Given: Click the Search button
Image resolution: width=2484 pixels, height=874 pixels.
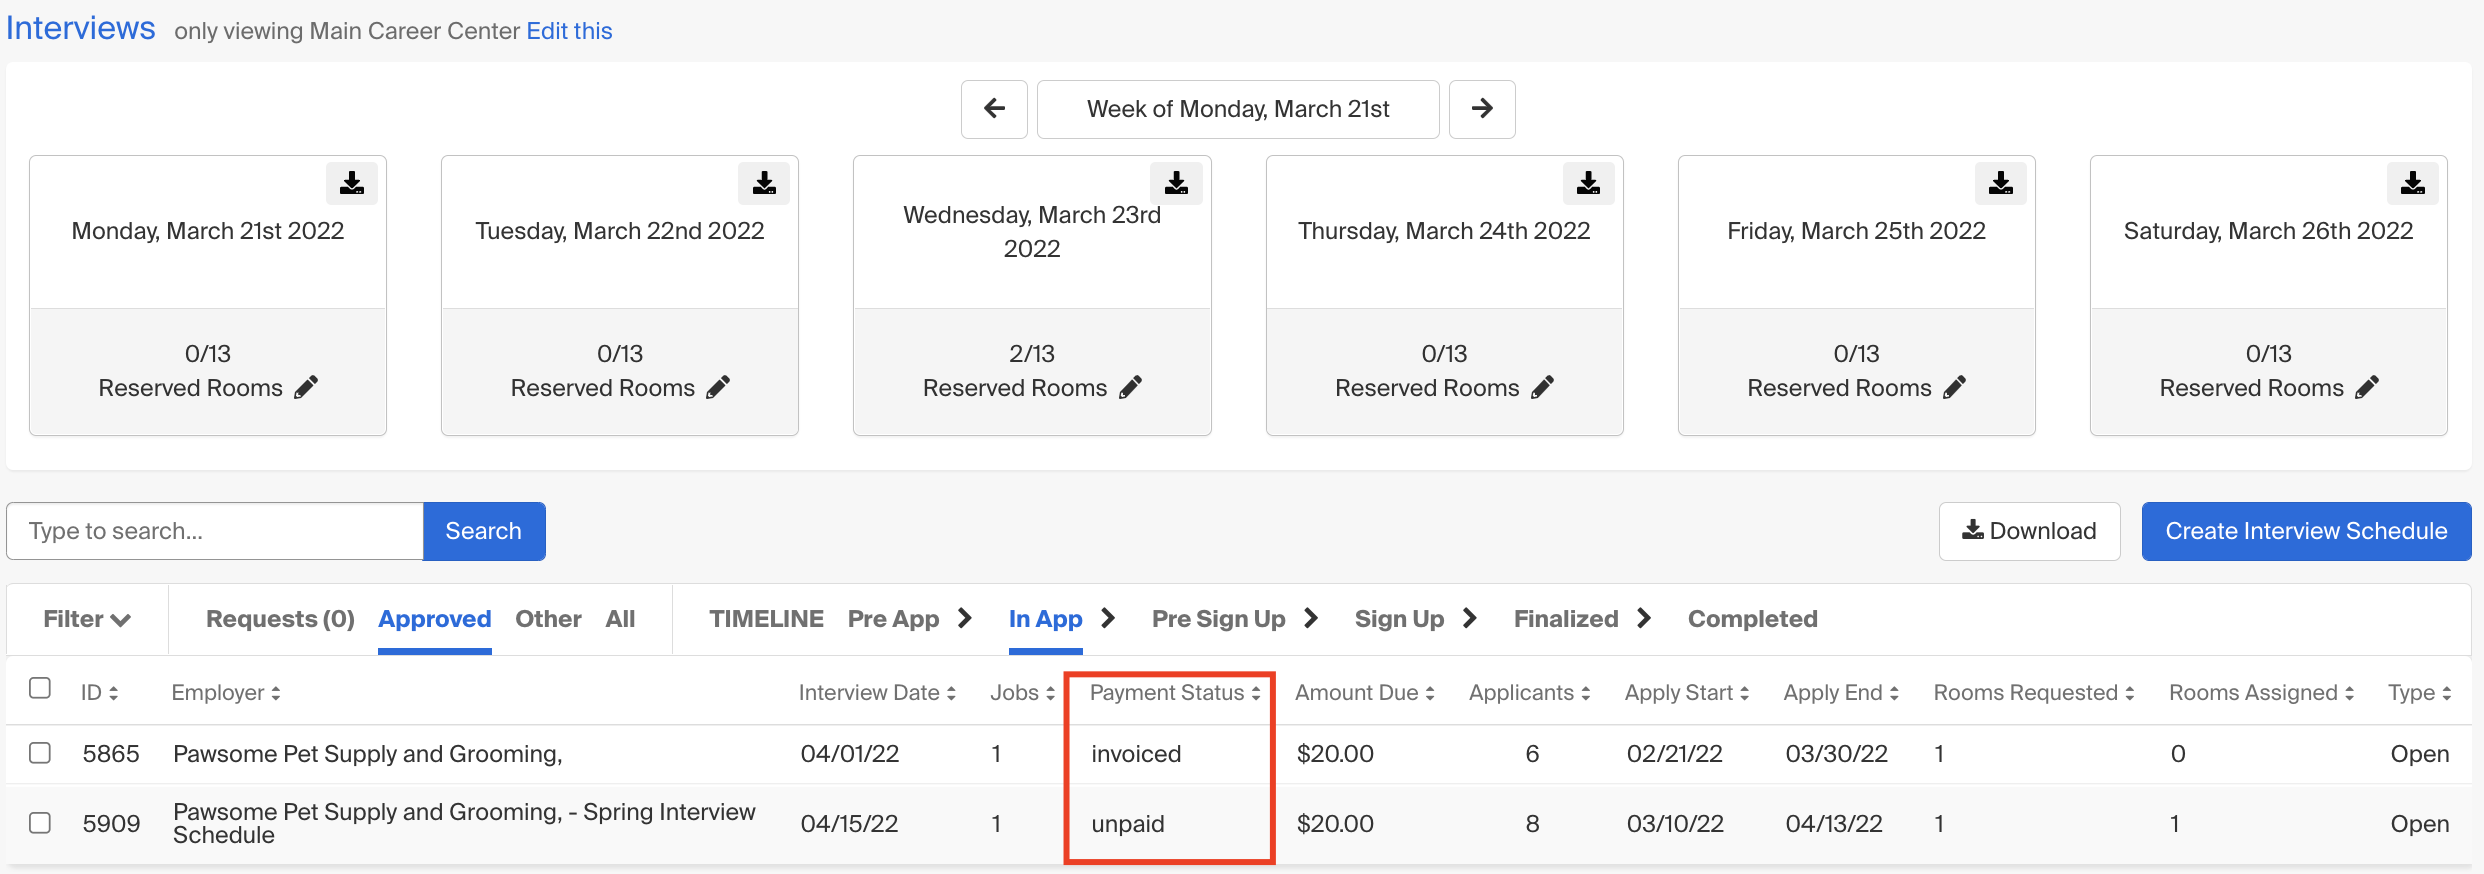Looking at the screenshot, I should coord(484,531).
